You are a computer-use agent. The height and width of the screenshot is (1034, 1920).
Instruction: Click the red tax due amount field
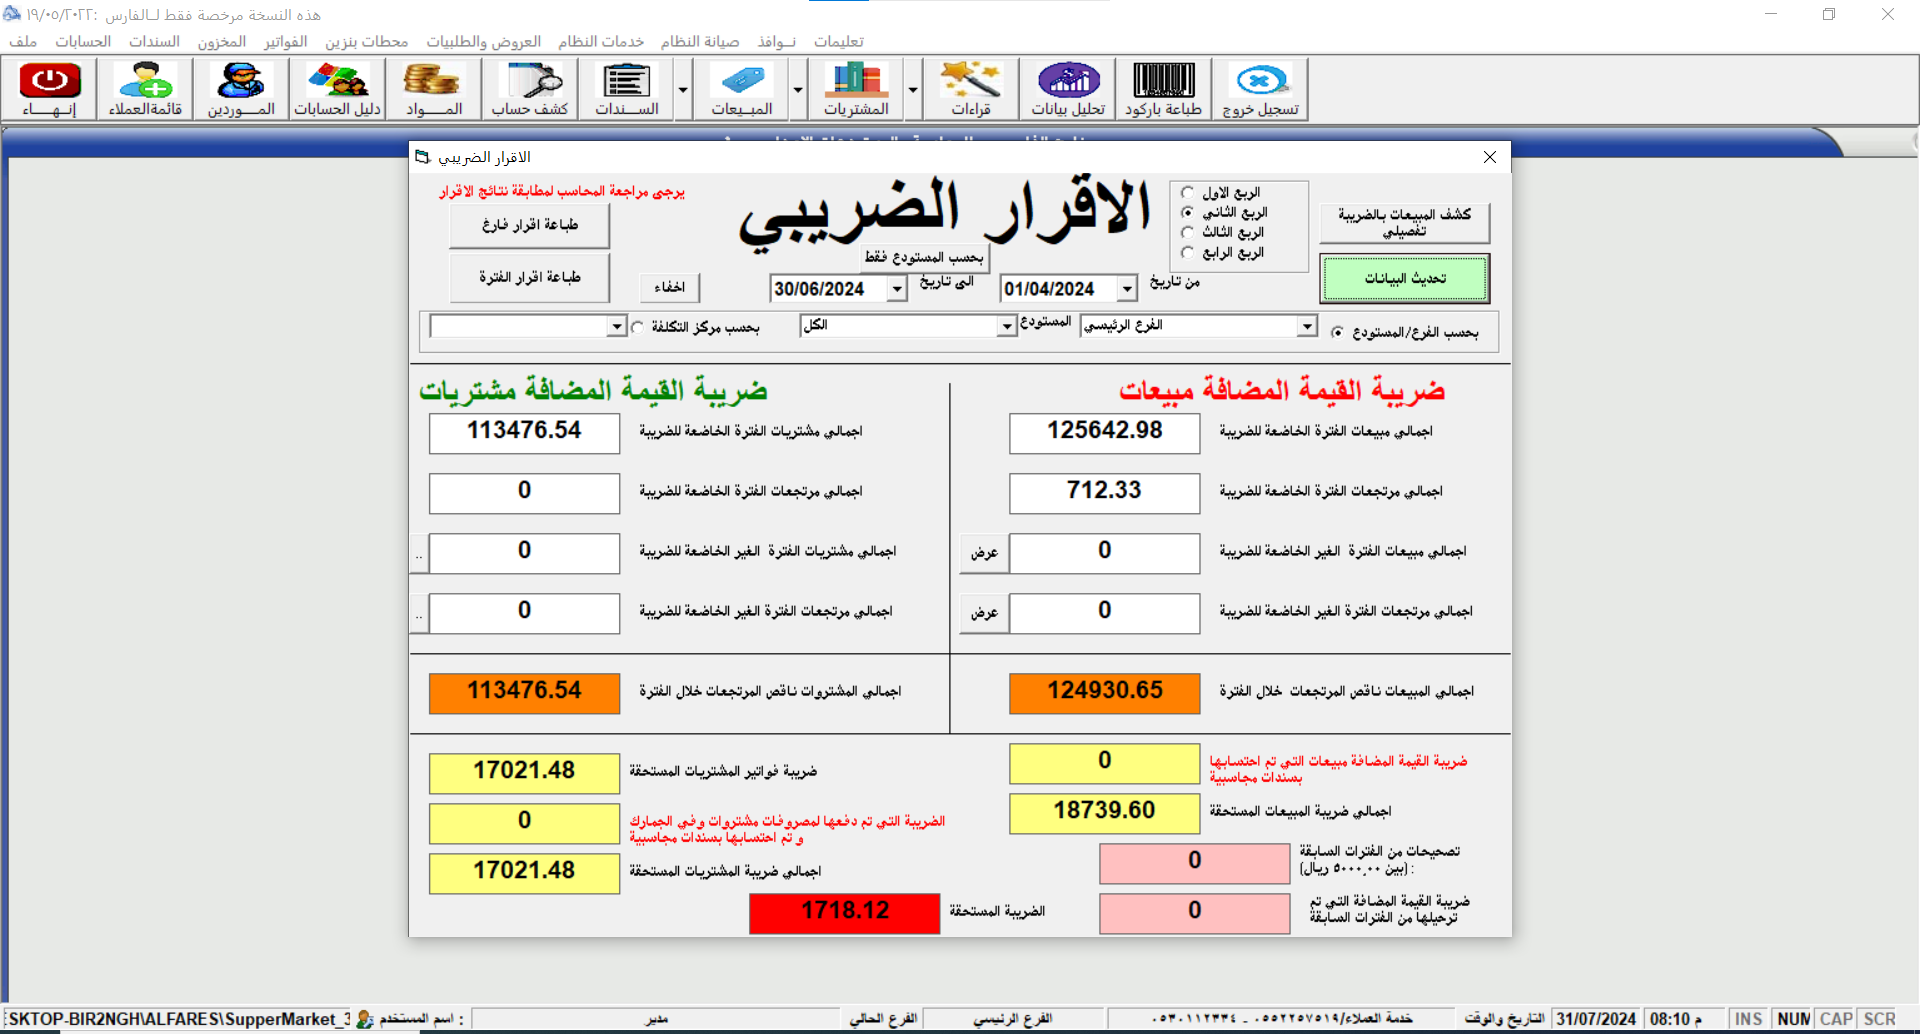(844, 911)
